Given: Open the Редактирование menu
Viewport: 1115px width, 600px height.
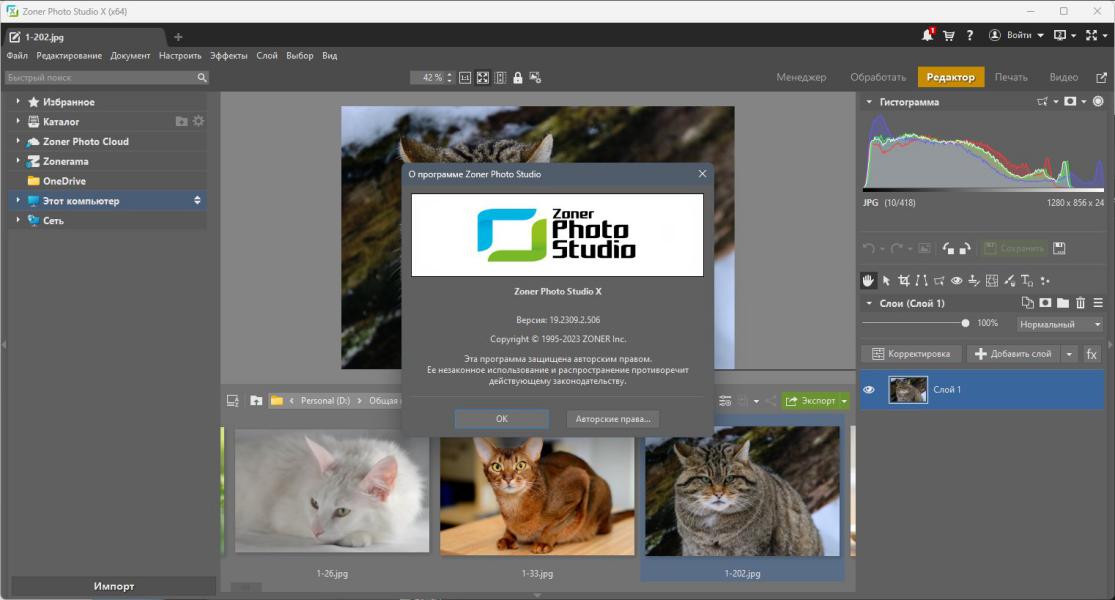Looking at the screenshot, I should tap(69, 55).
